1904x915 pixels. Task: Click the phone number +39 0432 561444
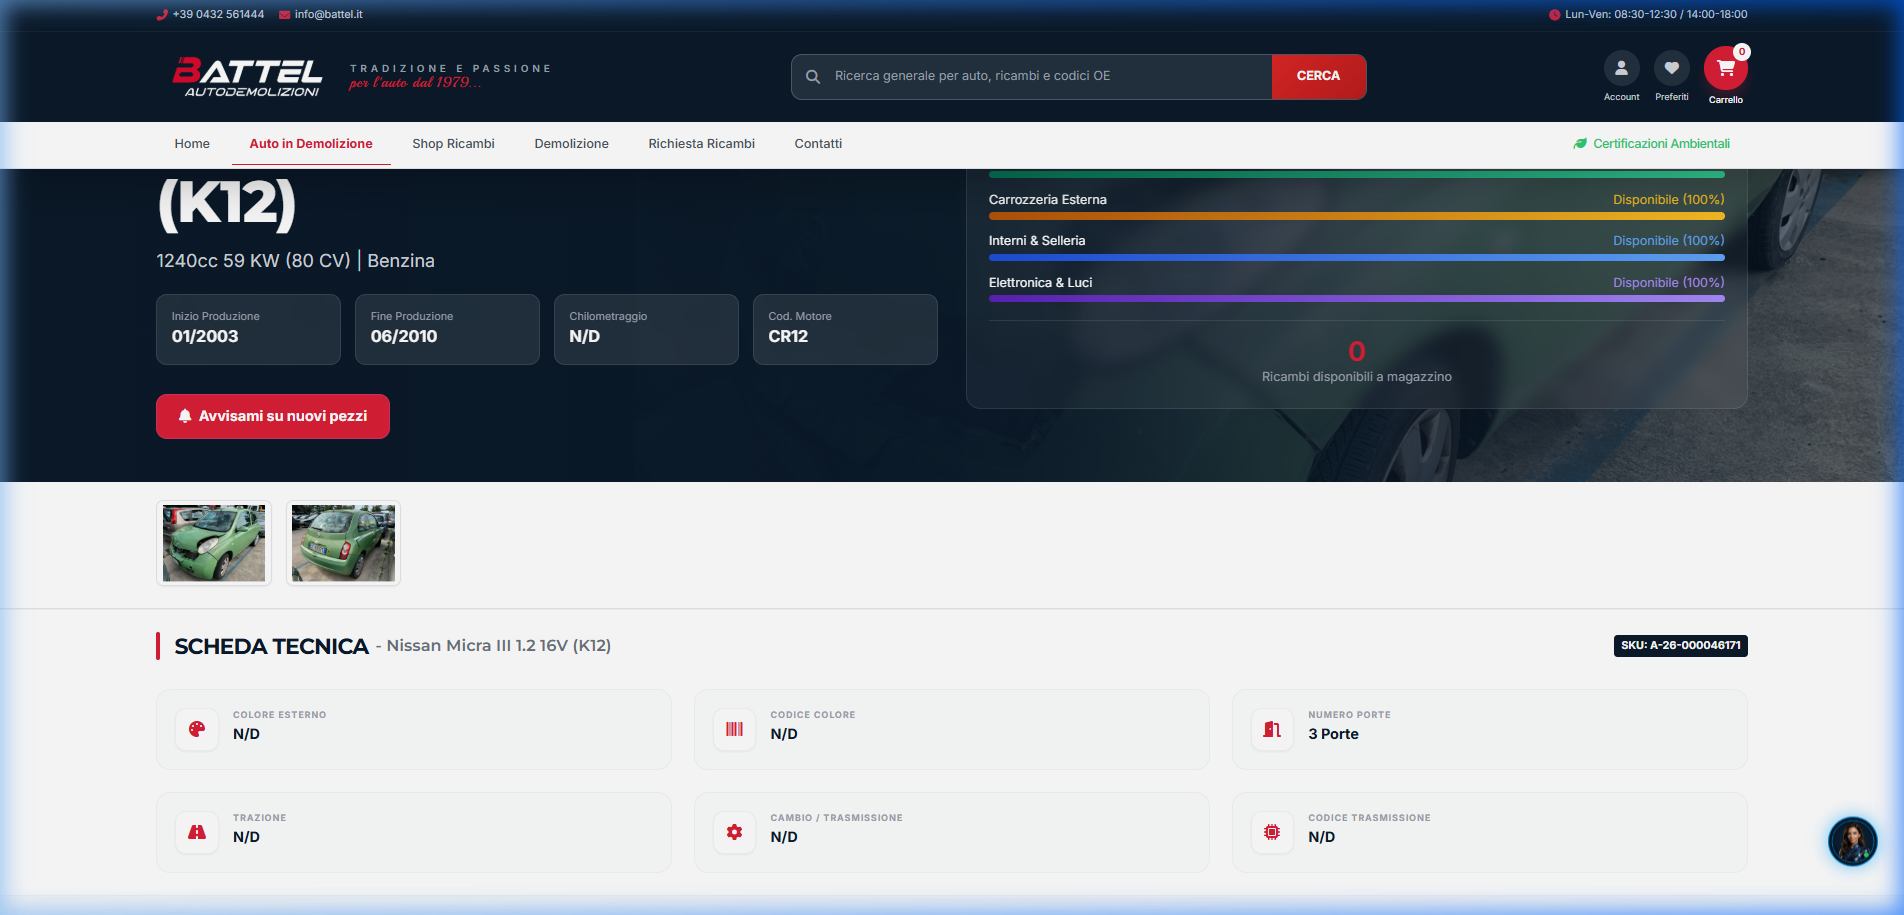[218, 15]
